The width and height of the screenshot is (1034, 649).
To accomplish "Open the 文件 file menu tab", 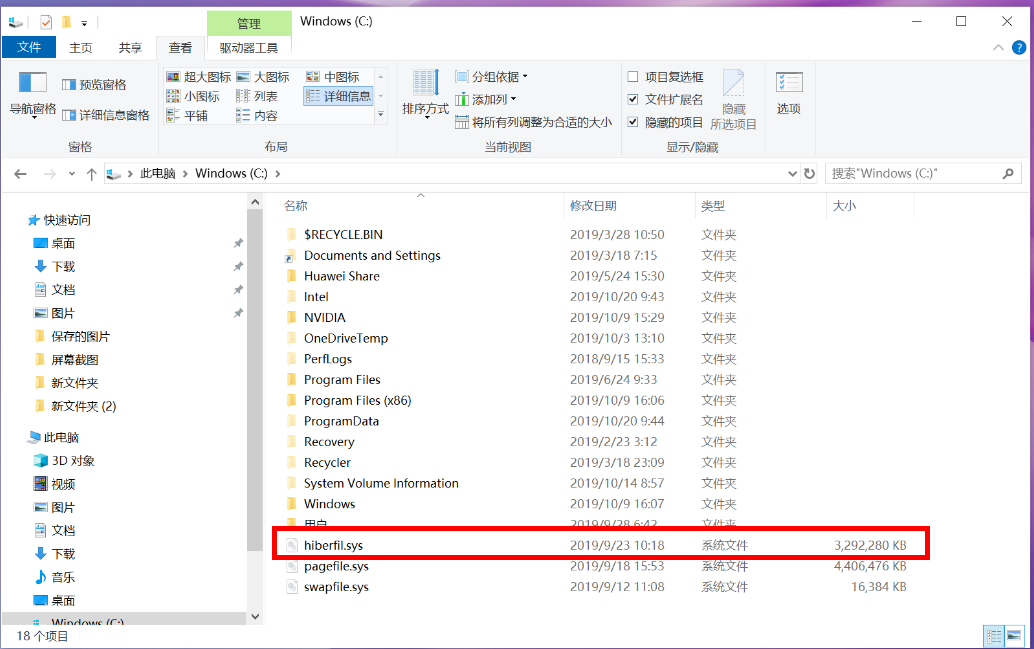I will pyautogui.click(x=29, y=47).
